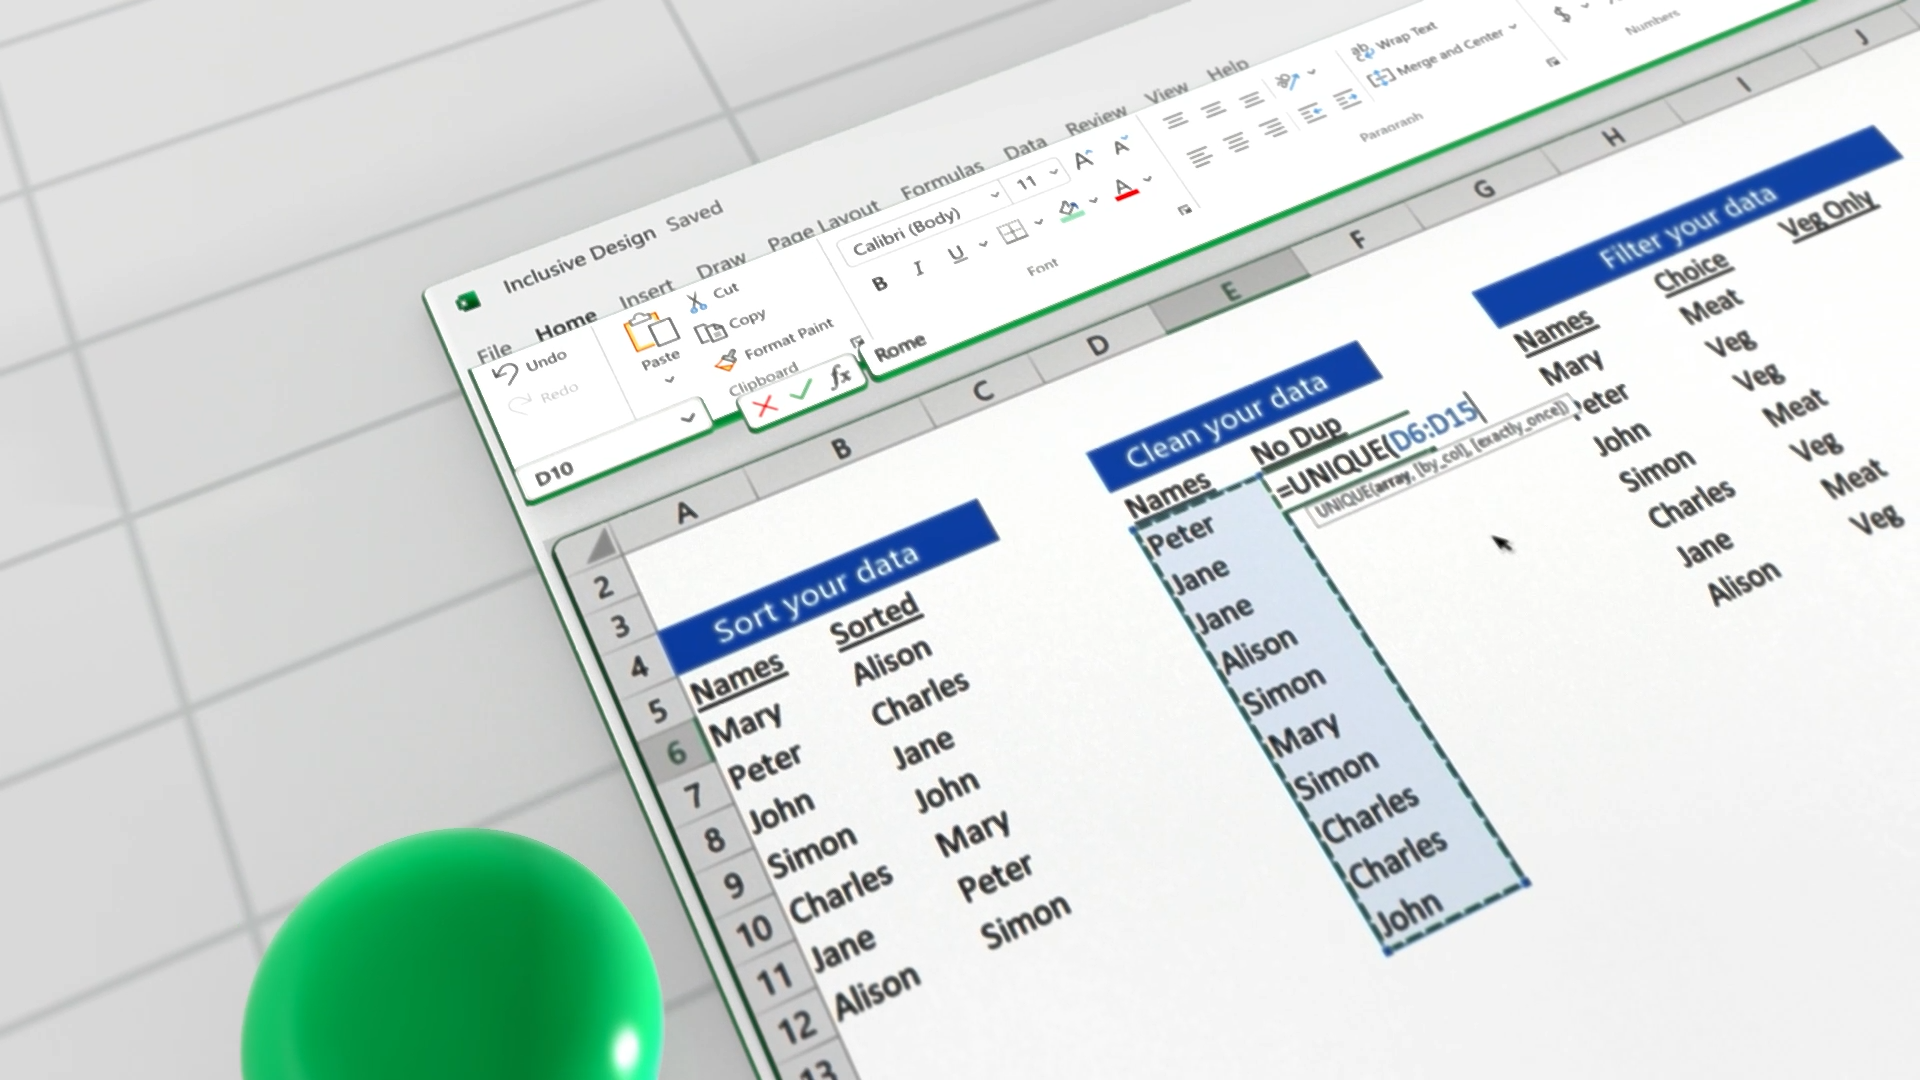Image resolution: width=1920 pixels, height=1080 pixels.
Task: Click the Top Align icon
Action: pos(1176,121)
